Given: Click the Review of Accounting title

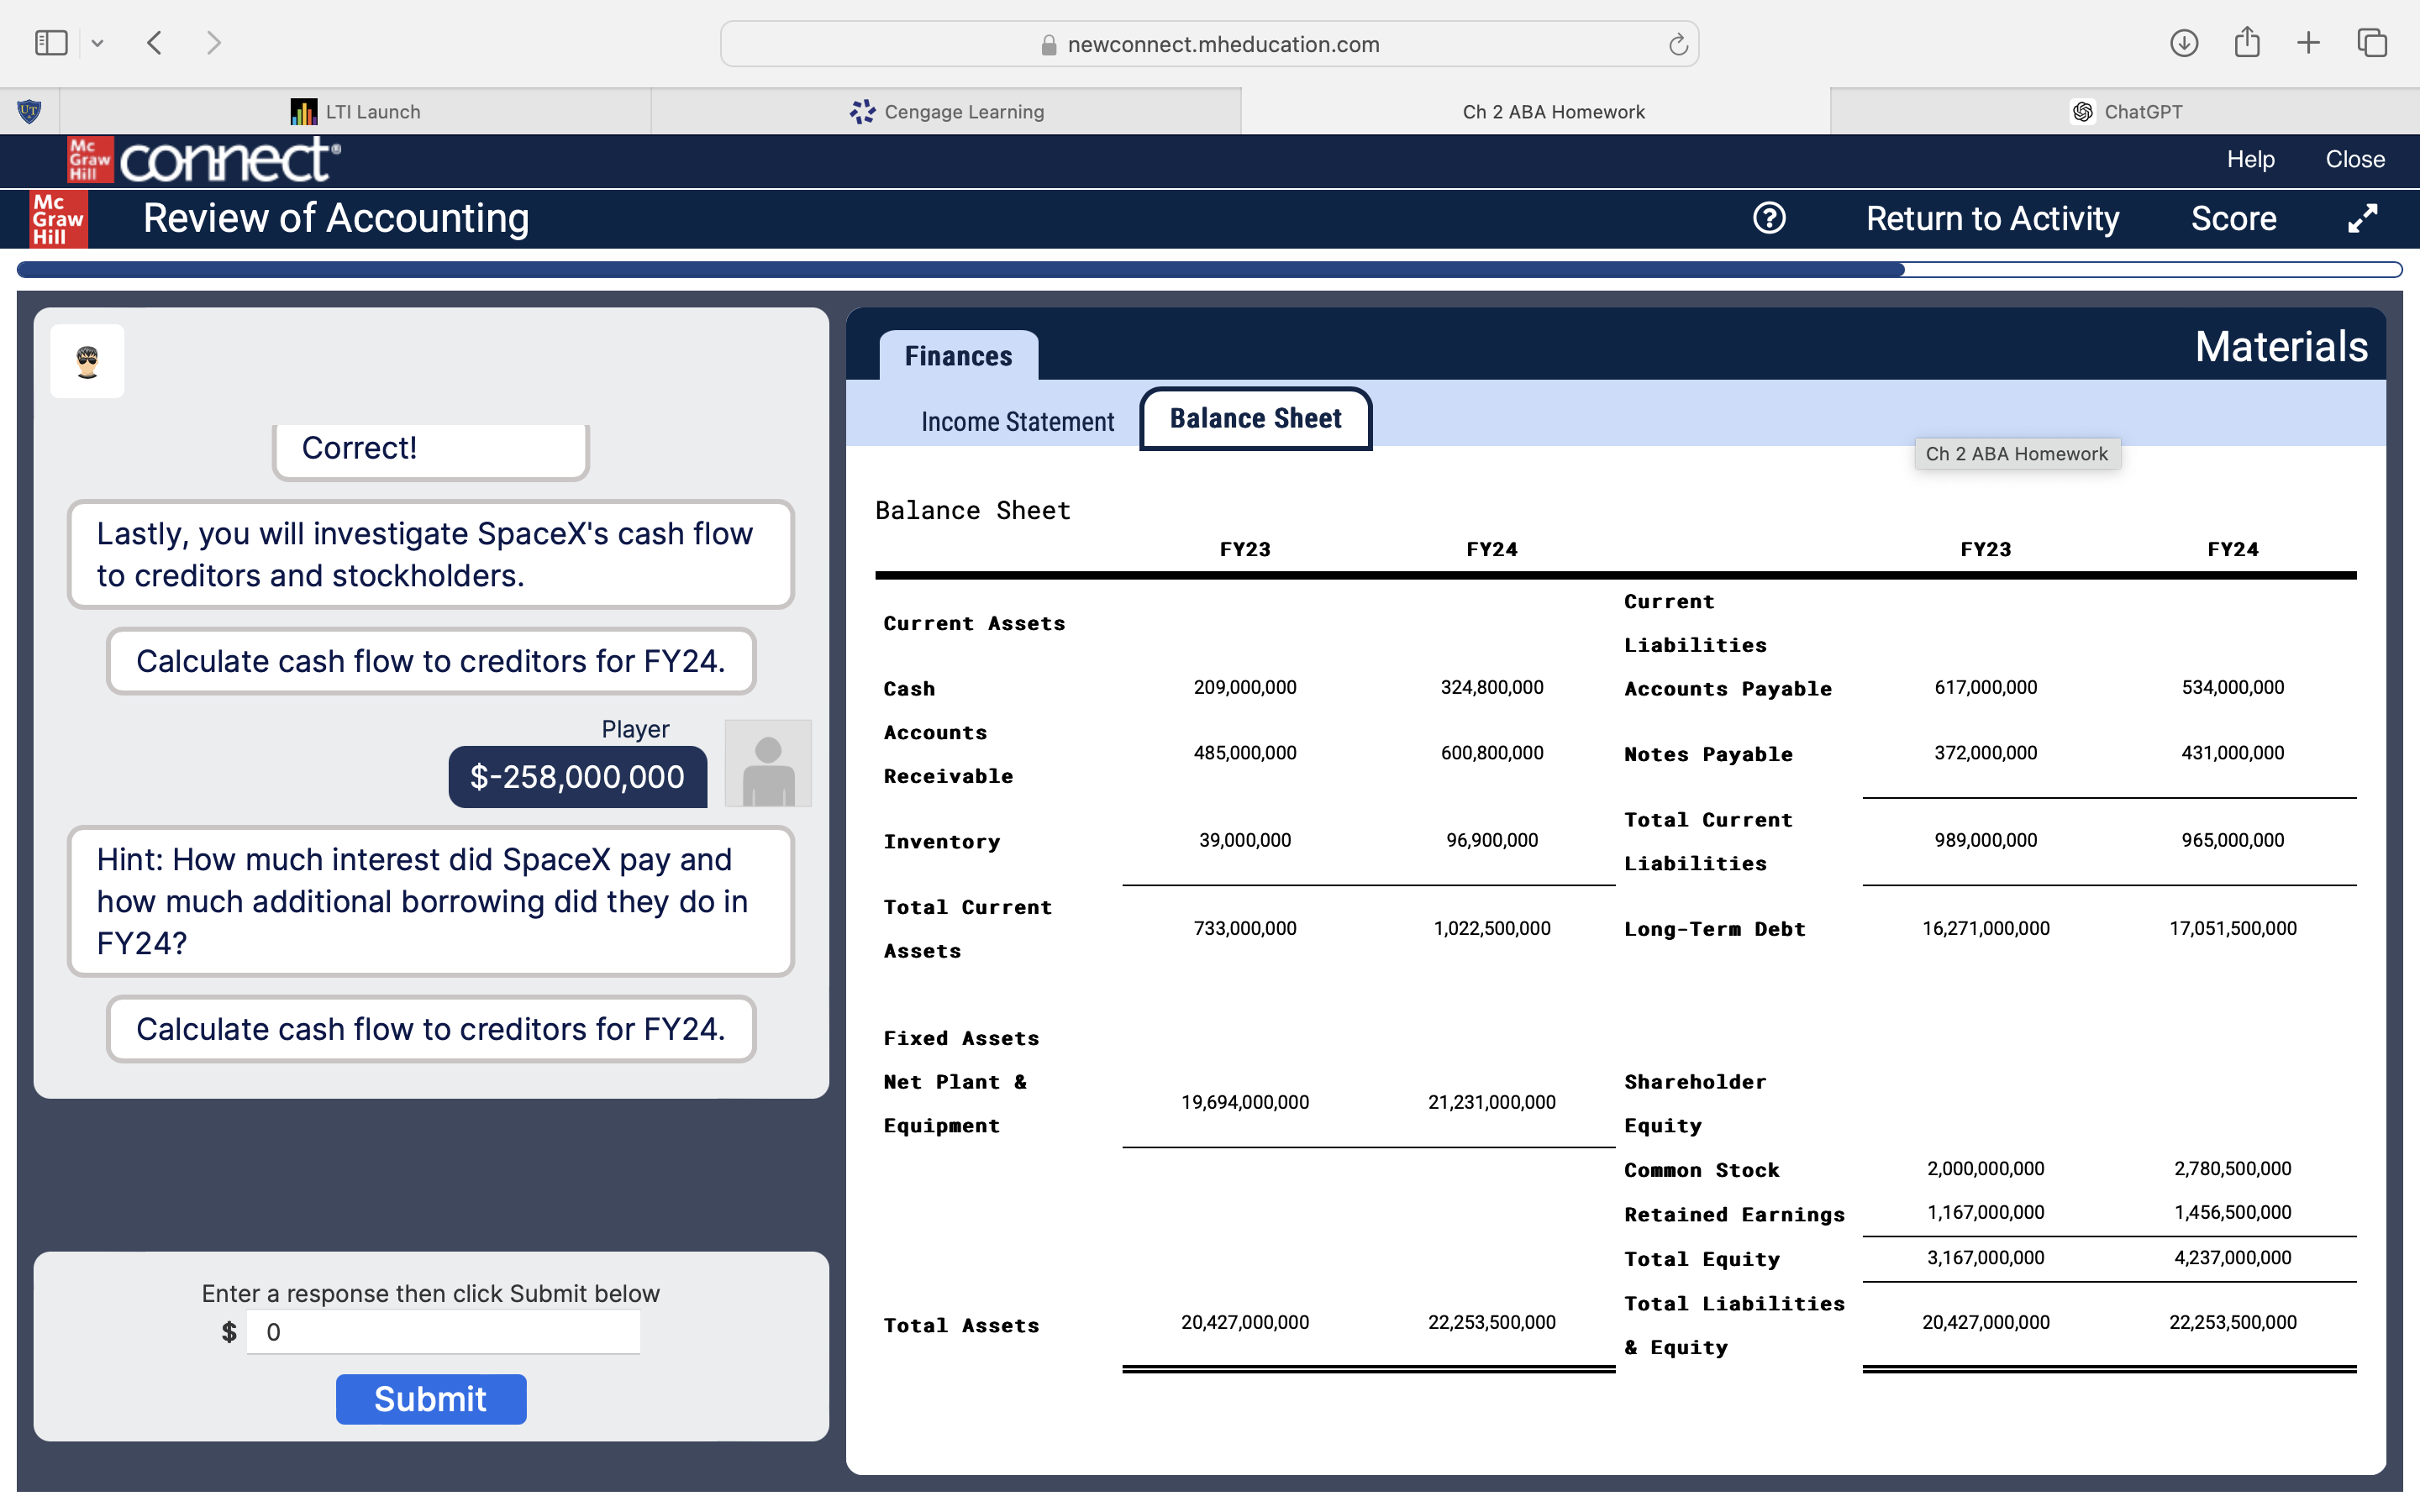Looking at the screenshot, I should [x=336, y=218].
